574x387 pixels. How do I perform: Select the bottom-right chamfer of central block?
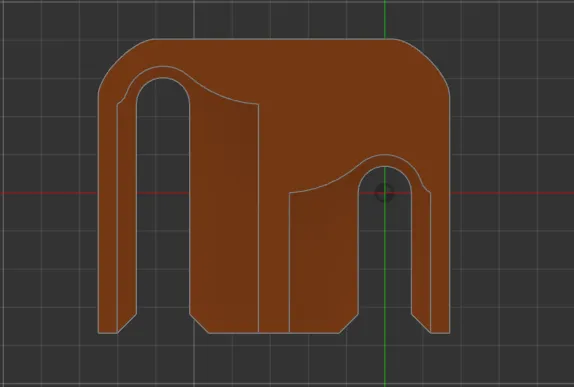(x=349, y=323)
